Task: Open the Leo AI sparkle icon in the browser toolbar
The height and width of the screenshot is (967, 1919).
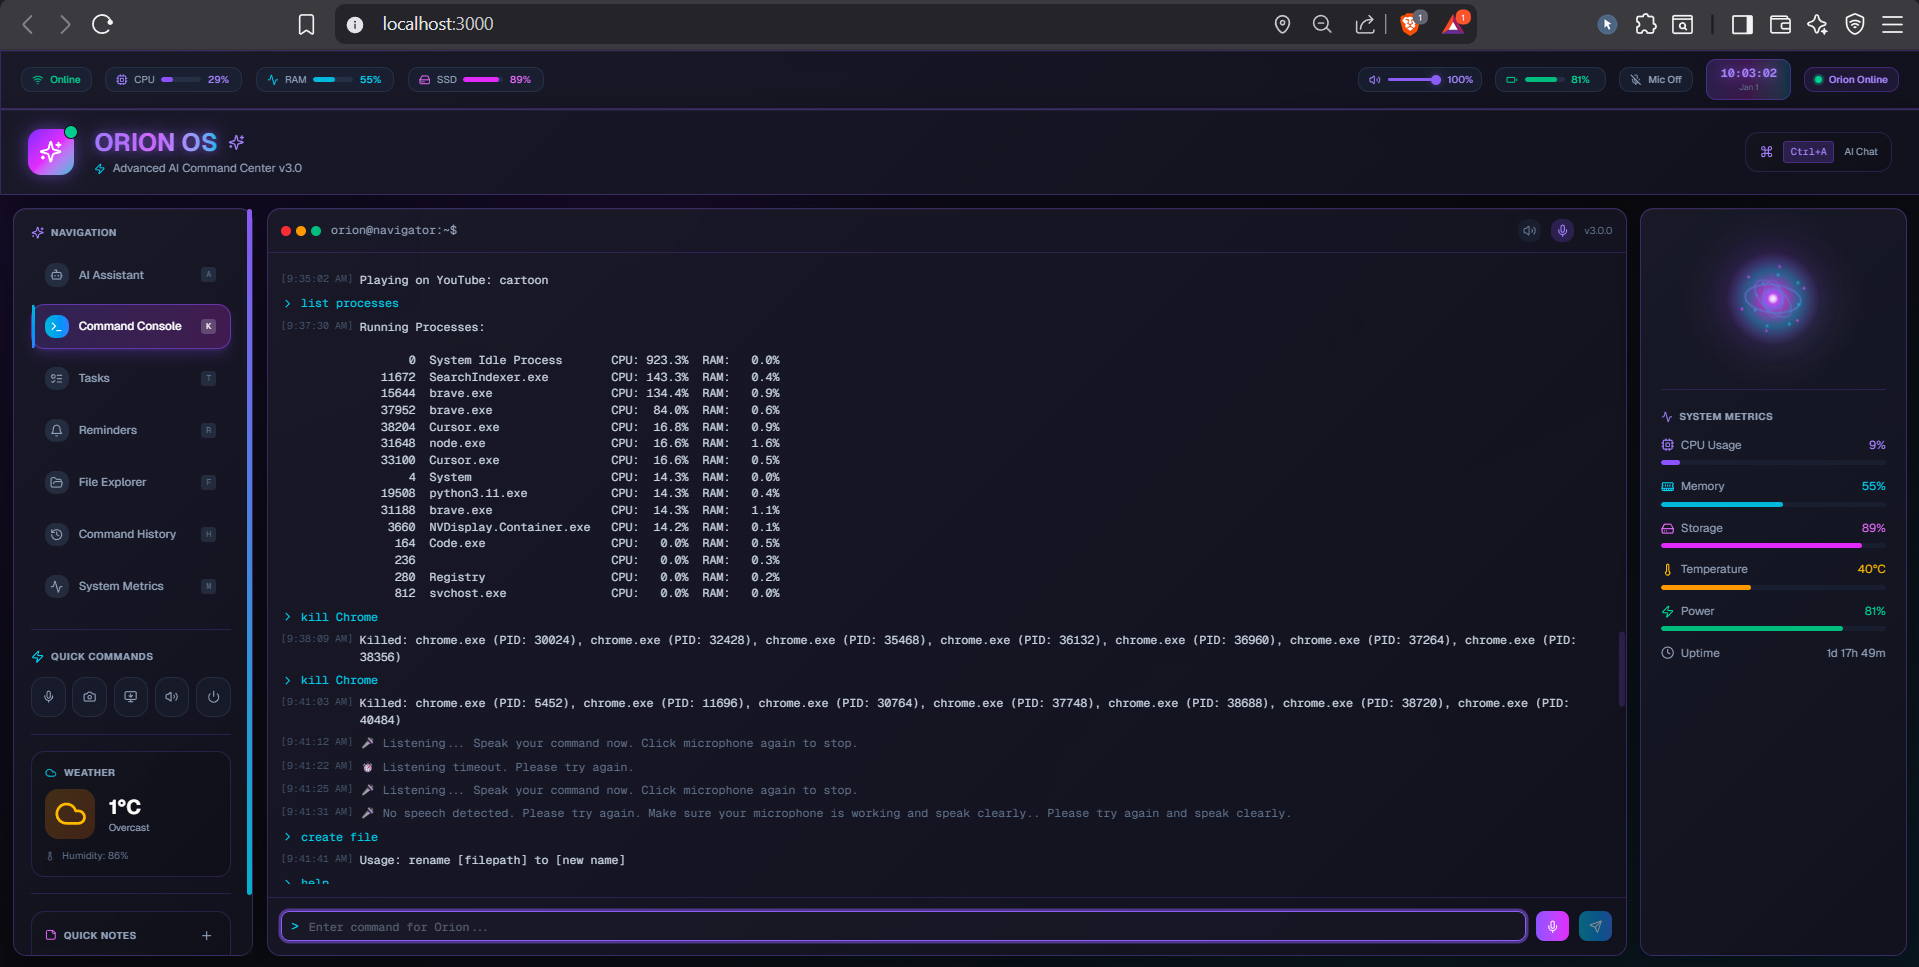Action: point(1818,24)
